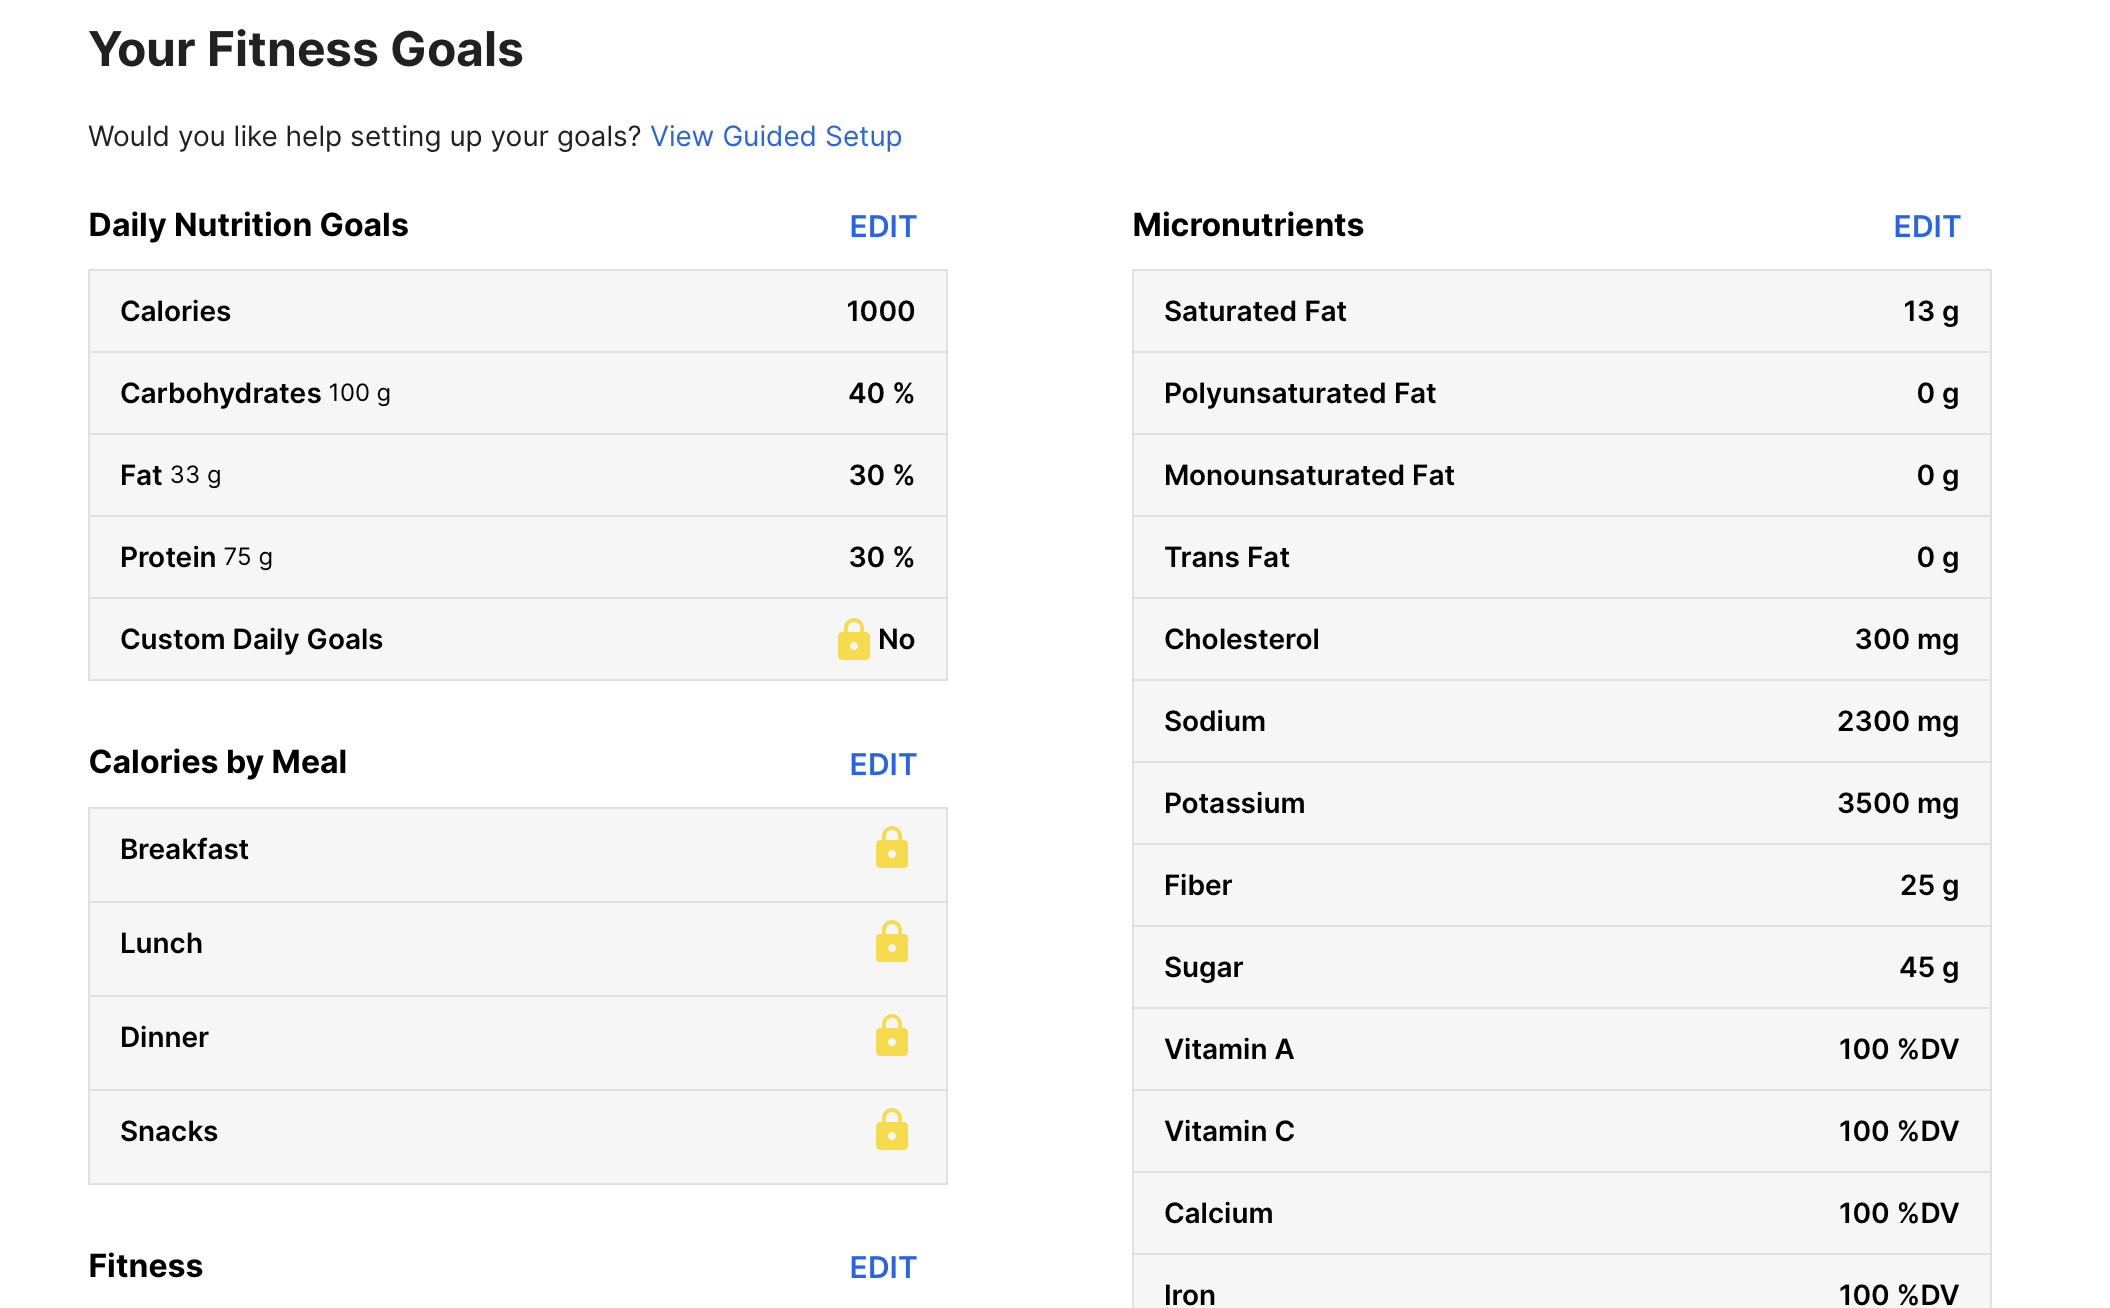The width and height of the screenshot is (2110, 1308).
Task: Click the Fat 33 g row
Action: point(518,475)
